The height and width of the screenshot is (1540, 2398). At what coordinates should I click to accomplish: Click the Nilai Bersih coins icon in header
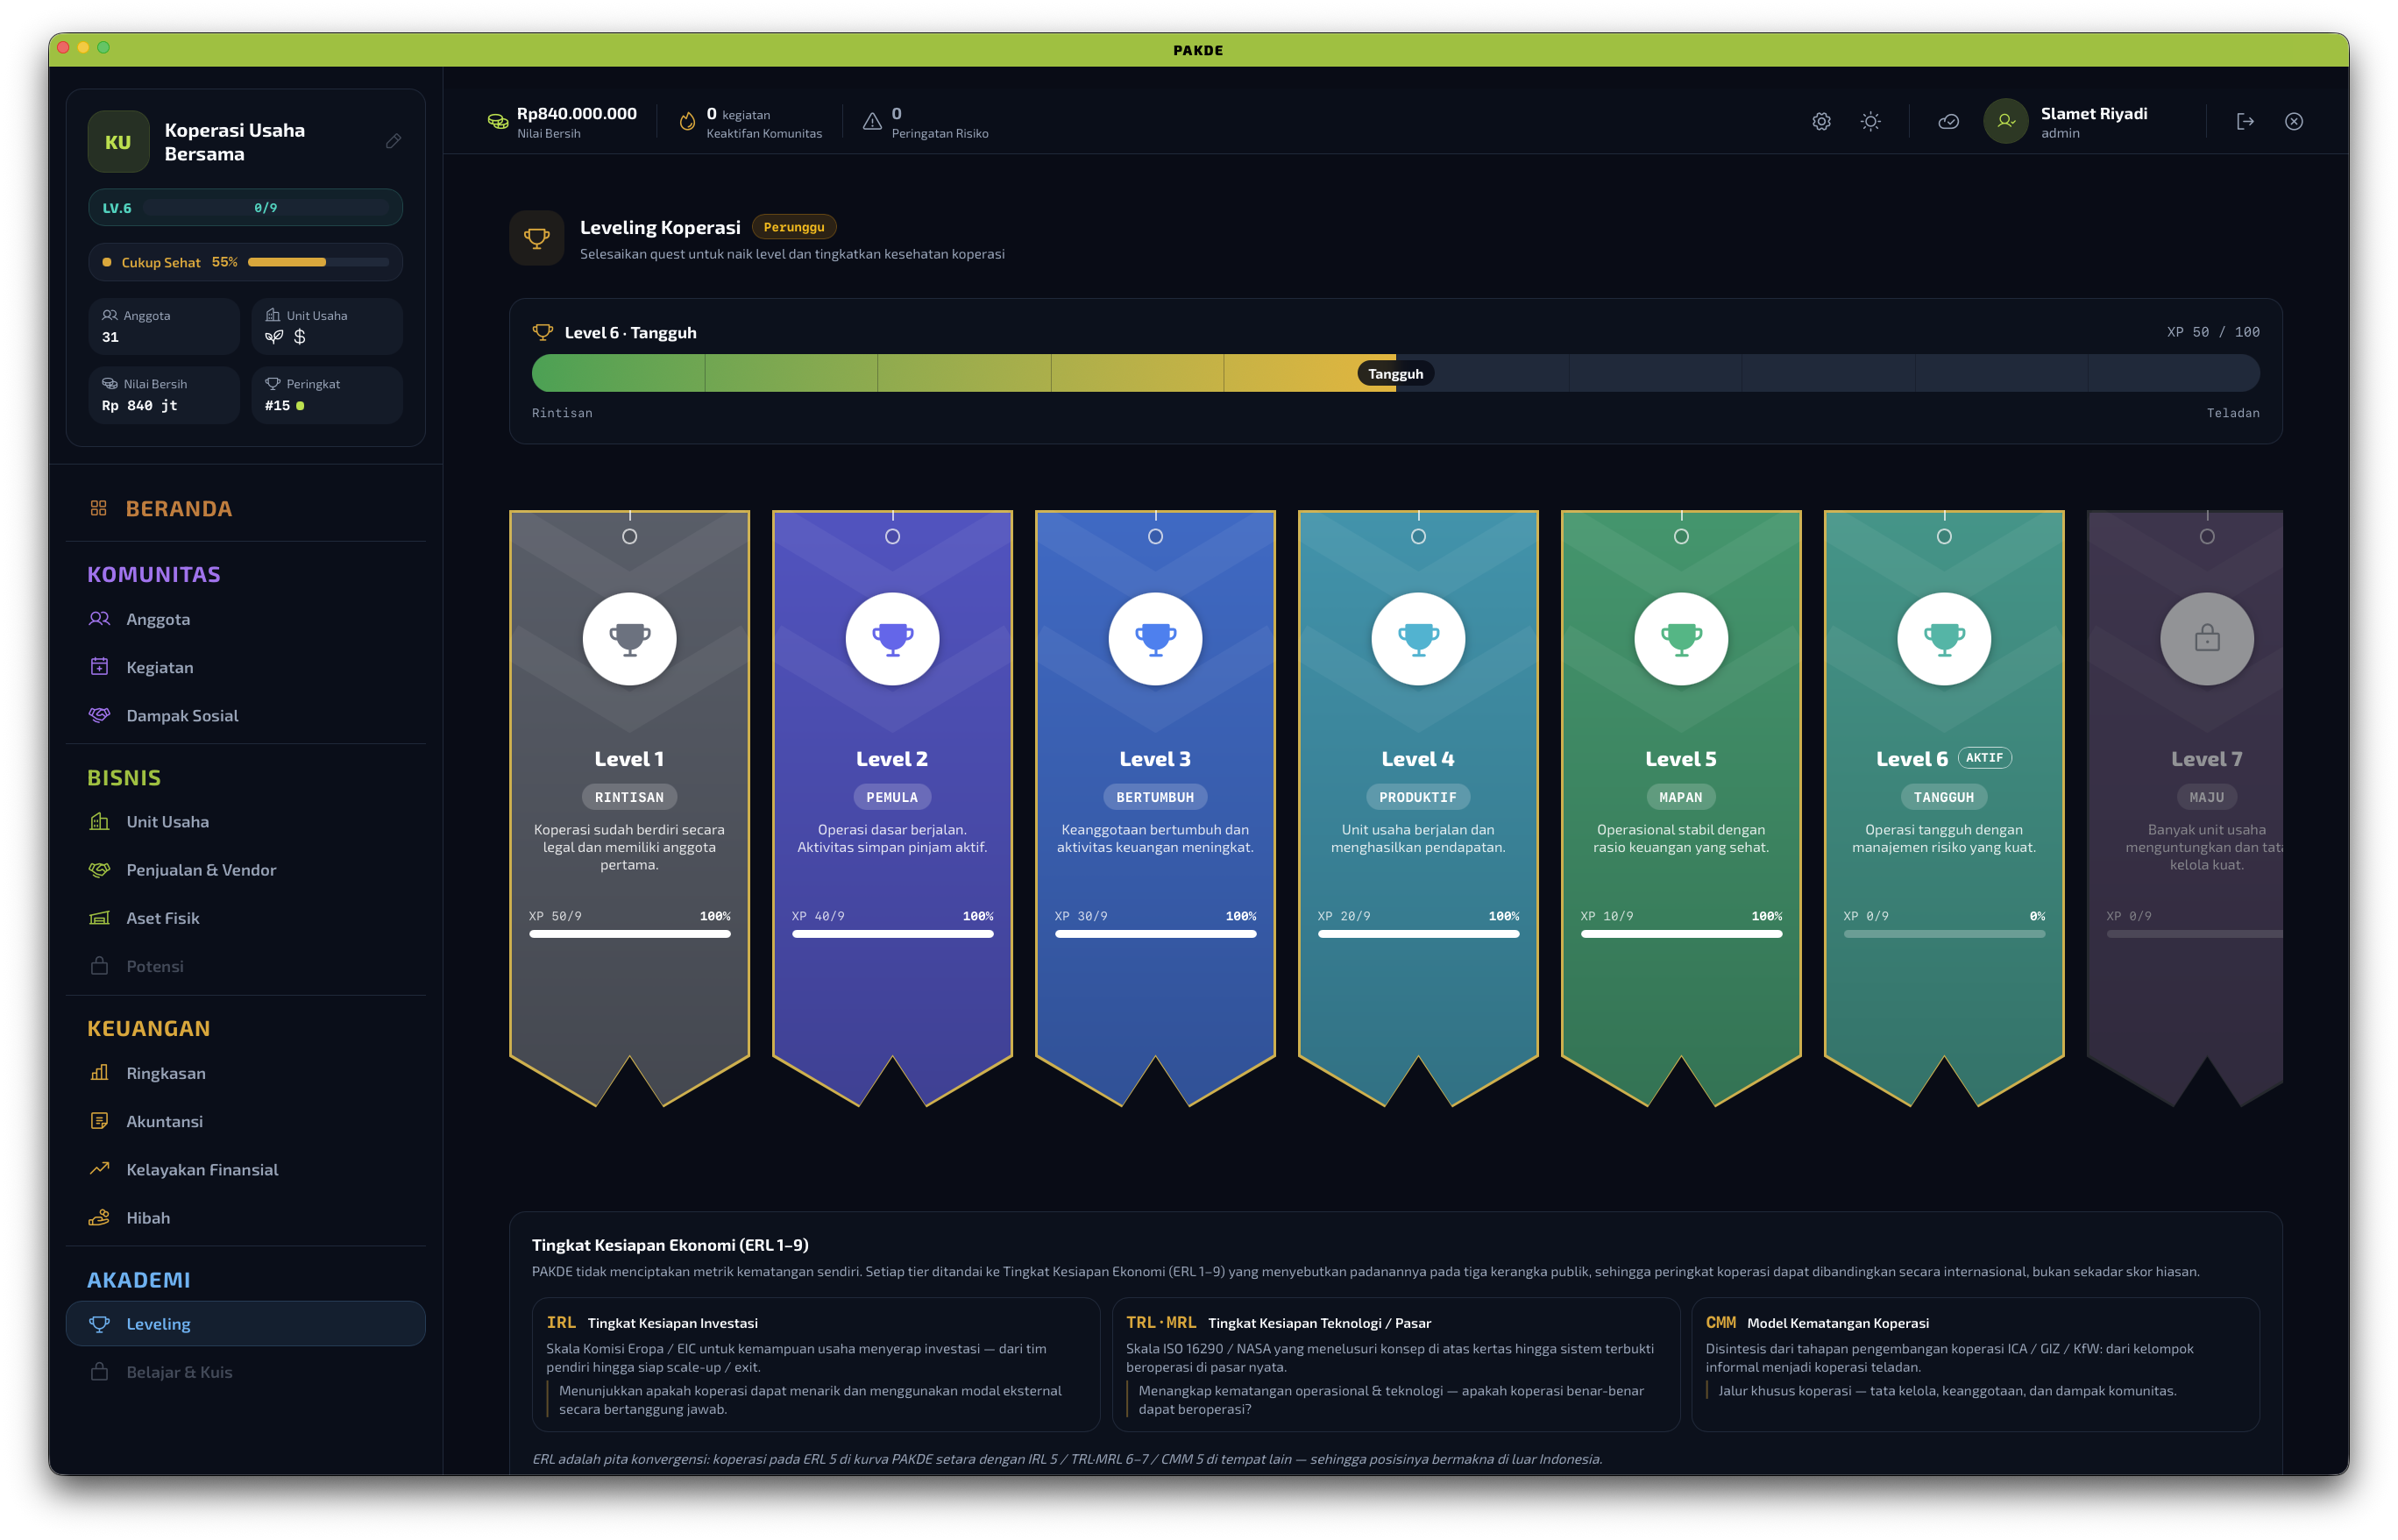497,121
